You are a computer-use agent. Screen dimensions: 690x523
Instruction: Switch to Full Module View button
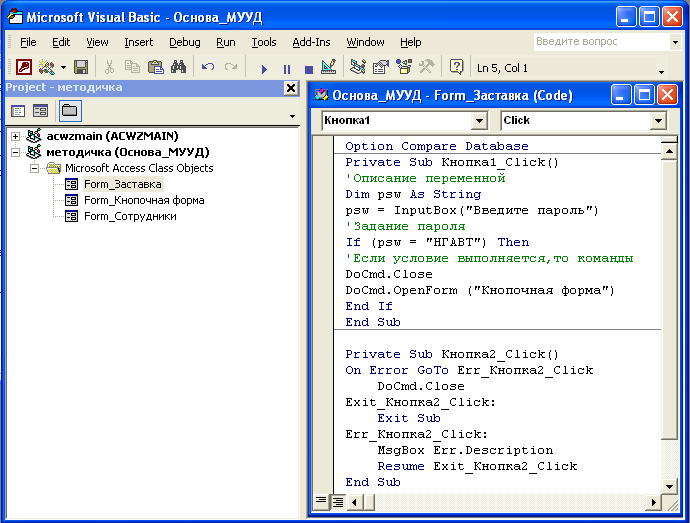point(338,501)
